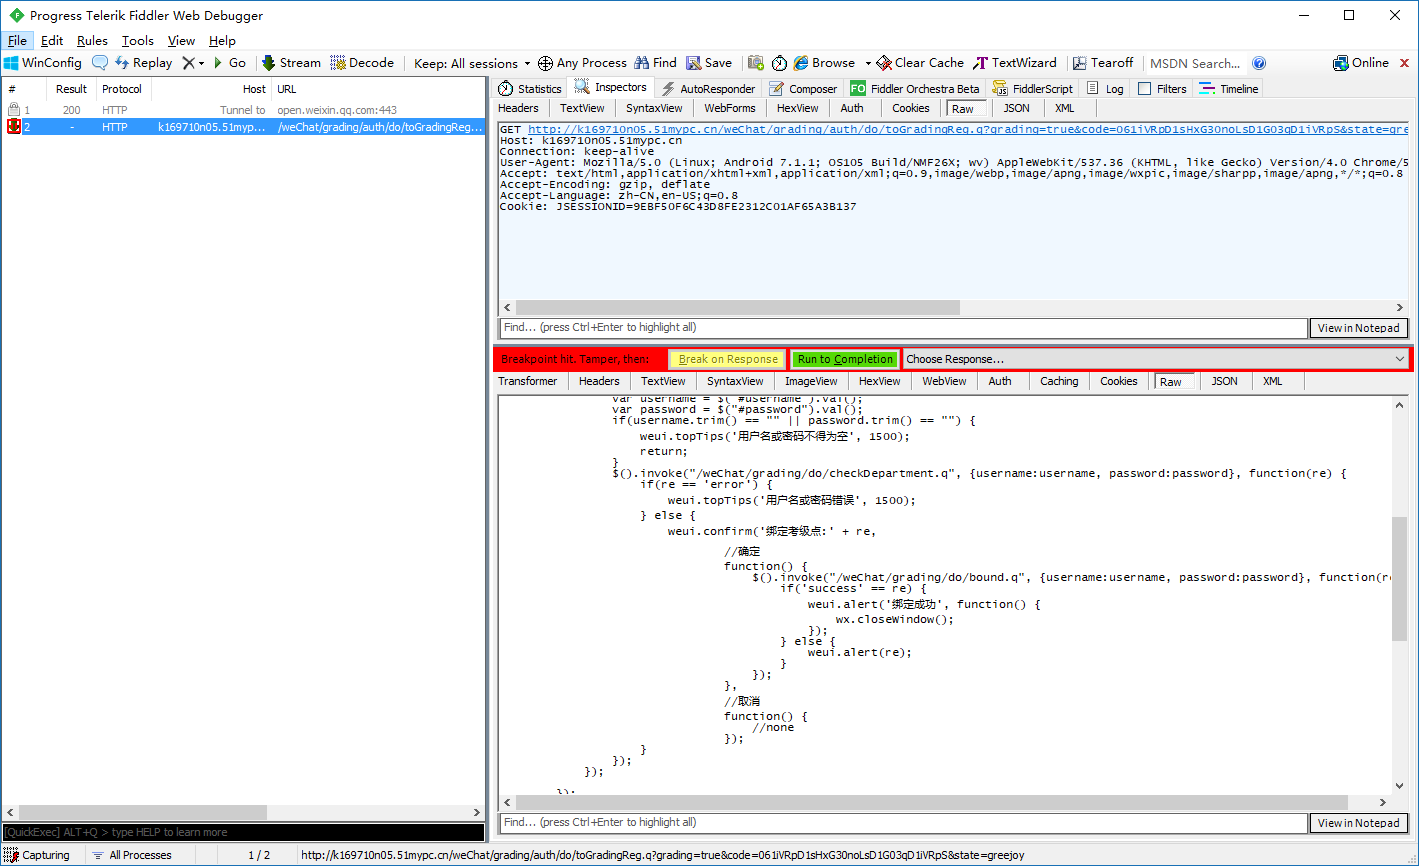The height and width of the screenshot is (866, 1419).
Task: Select the response ImageView tab
Action: point(811,381)
